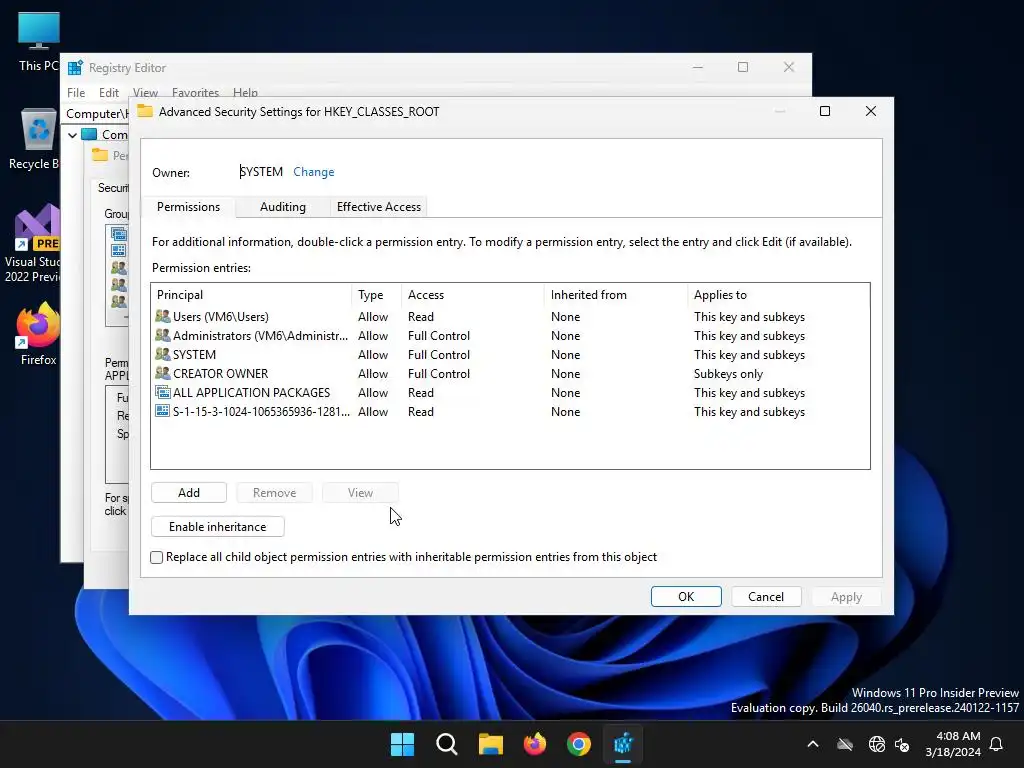Click Registry Editor taskbar icon
Image resolution: width=1024 pixels, height=768 pixels.
click(623, 744)
